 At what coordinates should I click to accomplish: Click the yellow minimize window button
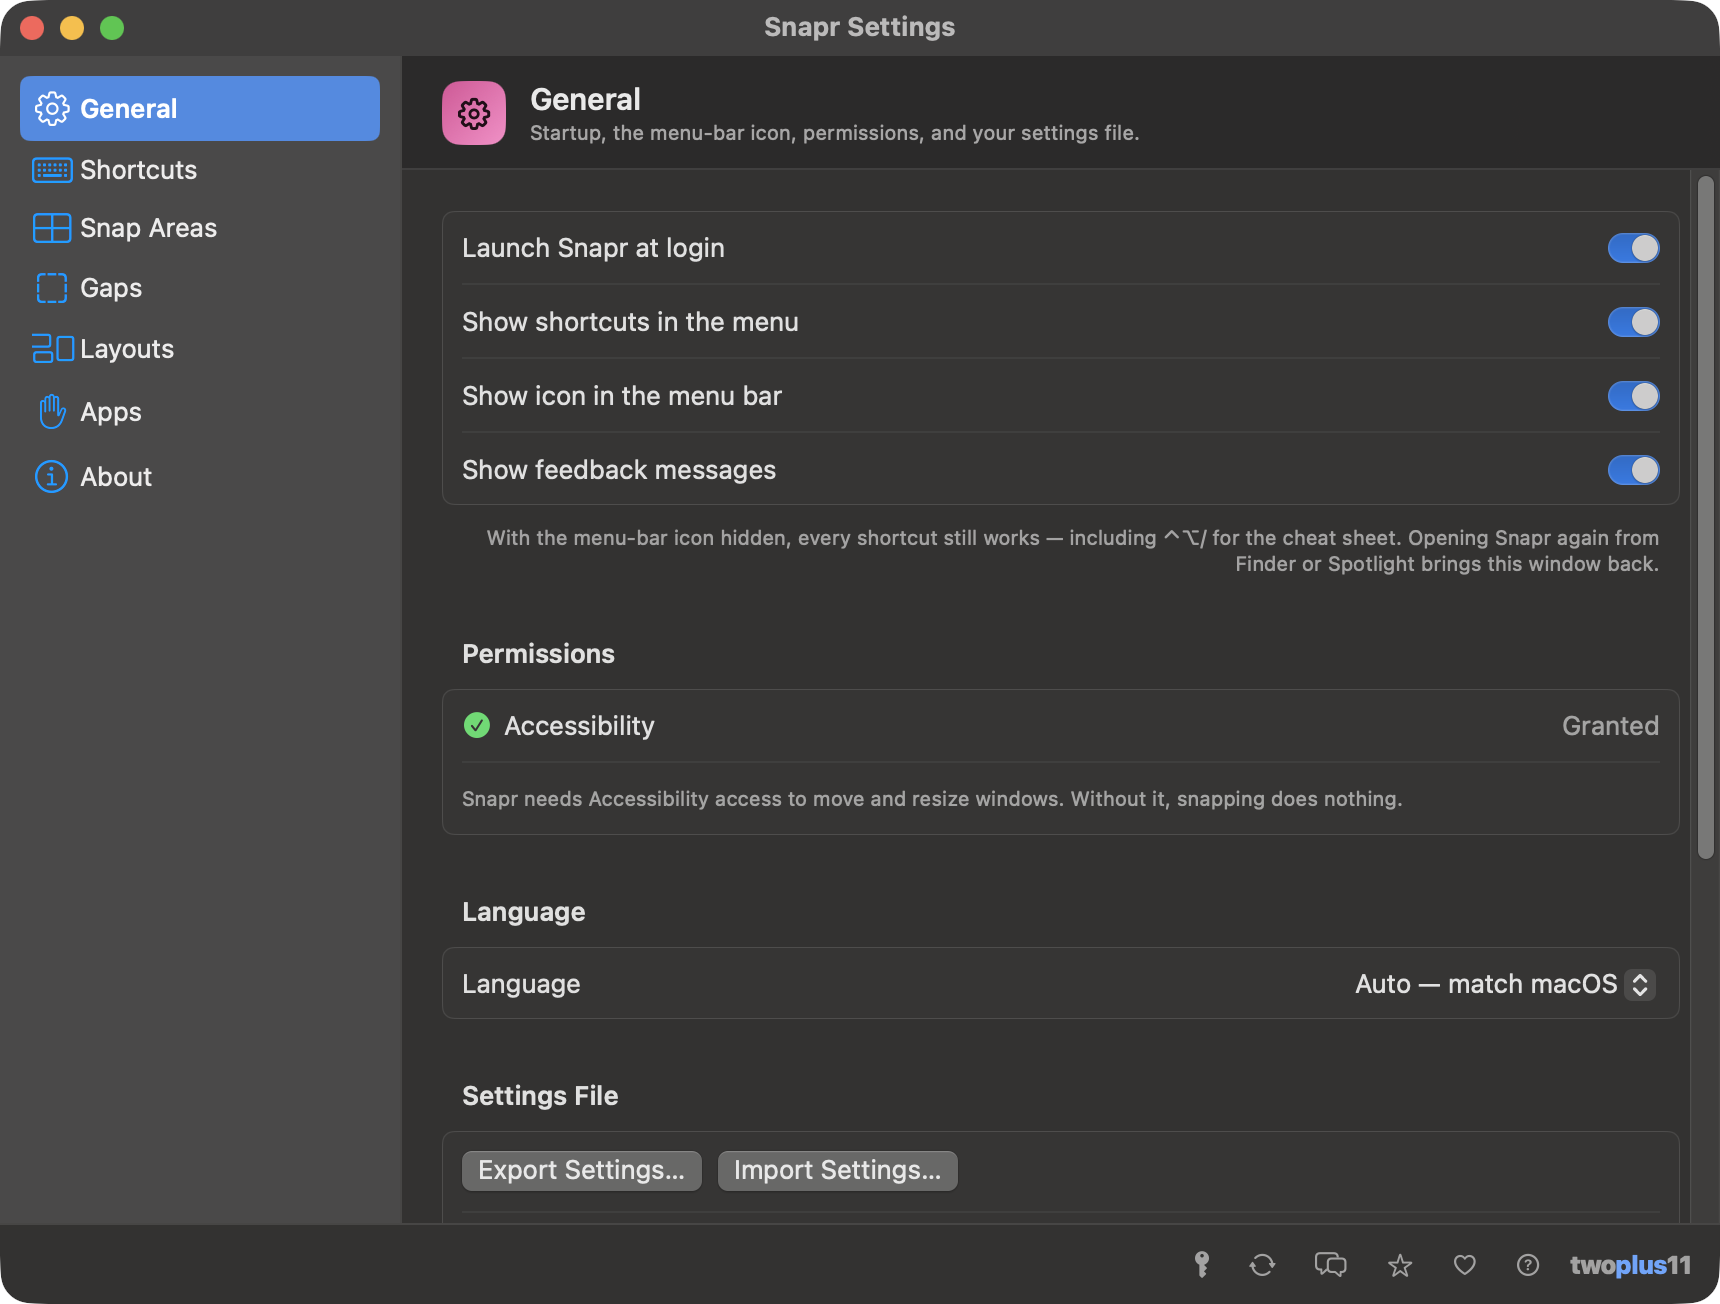[x=72, y=28]
